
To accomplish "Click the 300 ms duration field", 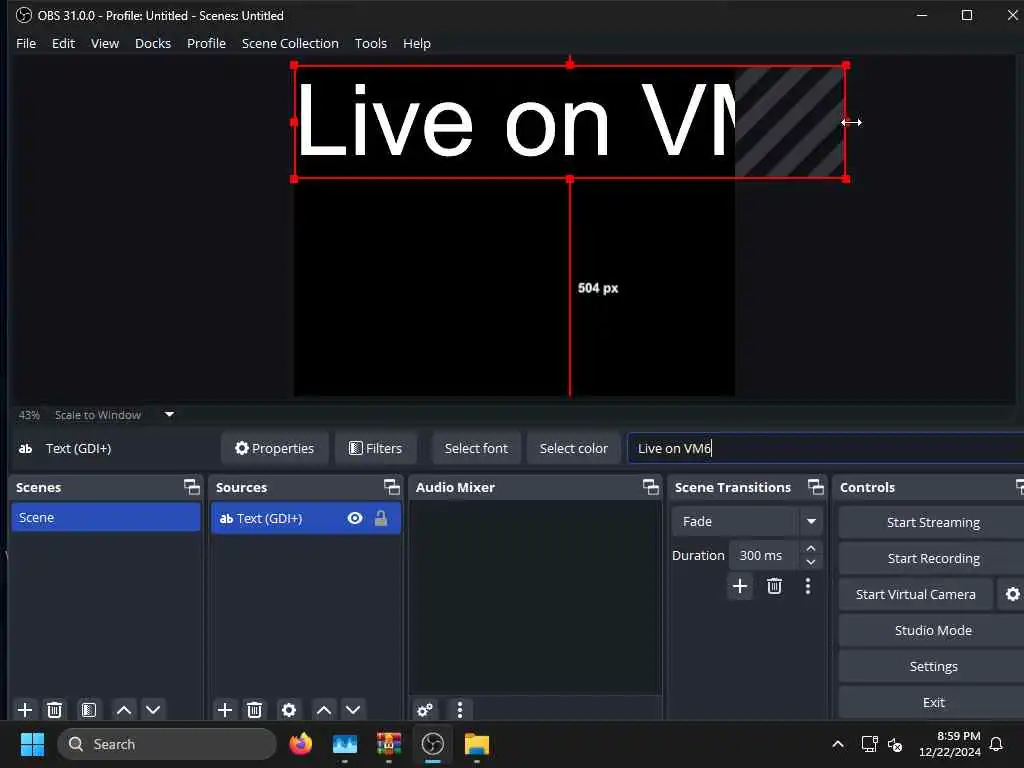I will (x=763, y=555).
